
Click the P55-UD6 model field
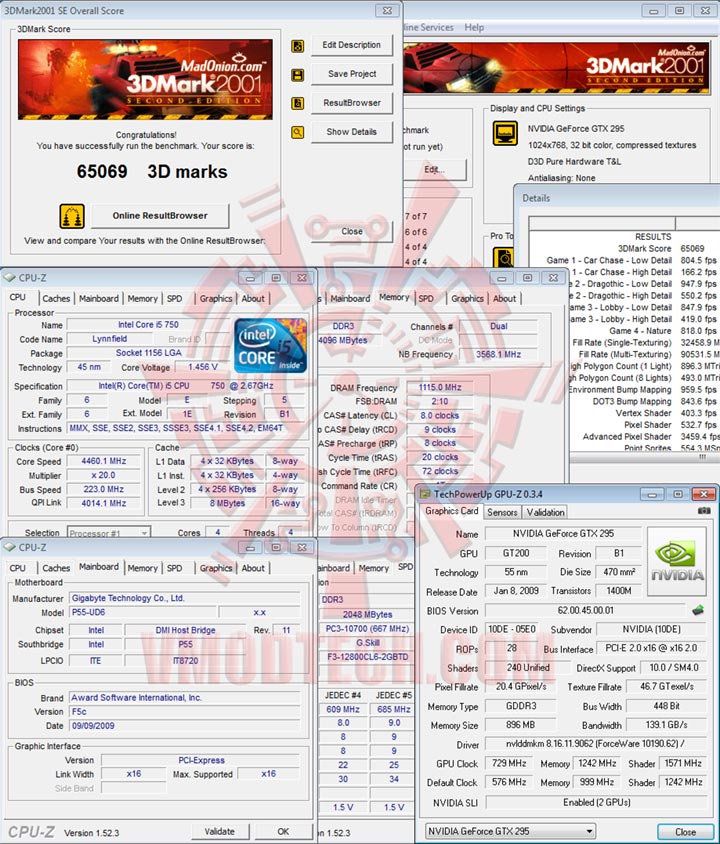click(x=143, y=613)
